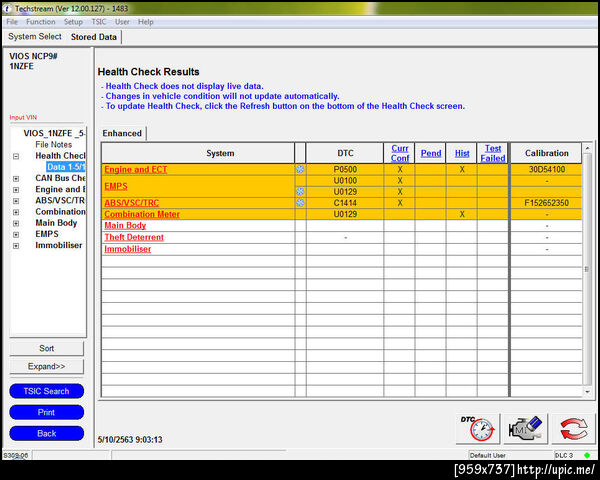Switch to the System Select tab
600x480 pixels.
(x=35, y=37)
